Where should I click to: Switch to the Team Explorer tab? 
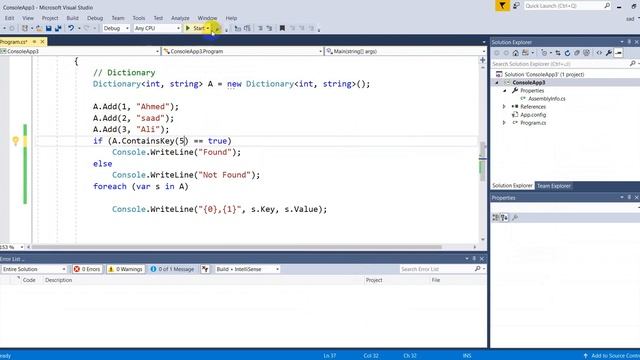click(553, 186)
